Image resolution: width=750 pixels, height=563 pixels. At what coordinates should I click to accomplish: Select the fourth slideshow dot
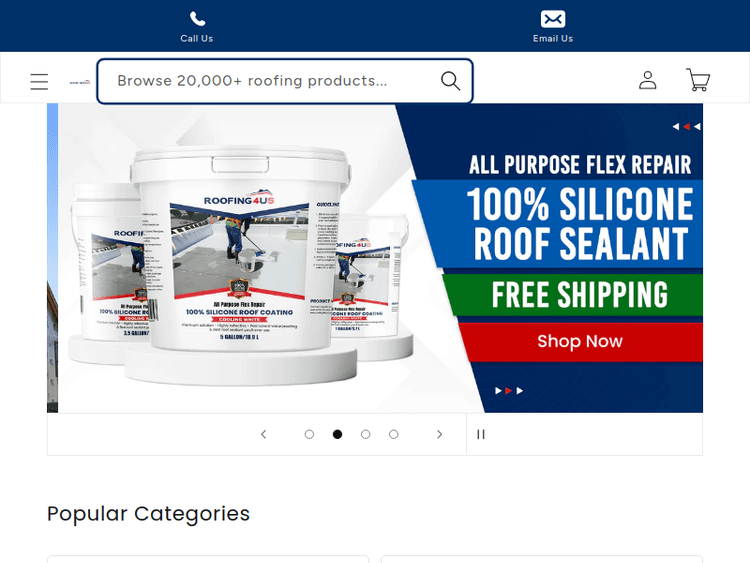[394, 434]
